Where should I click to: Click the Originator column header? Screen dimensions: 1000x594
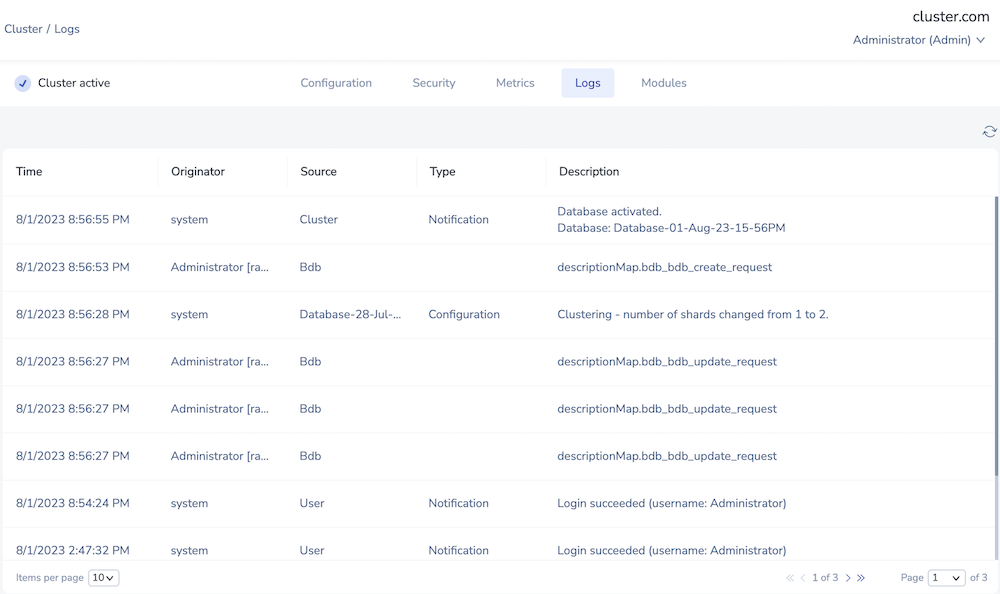198,172
